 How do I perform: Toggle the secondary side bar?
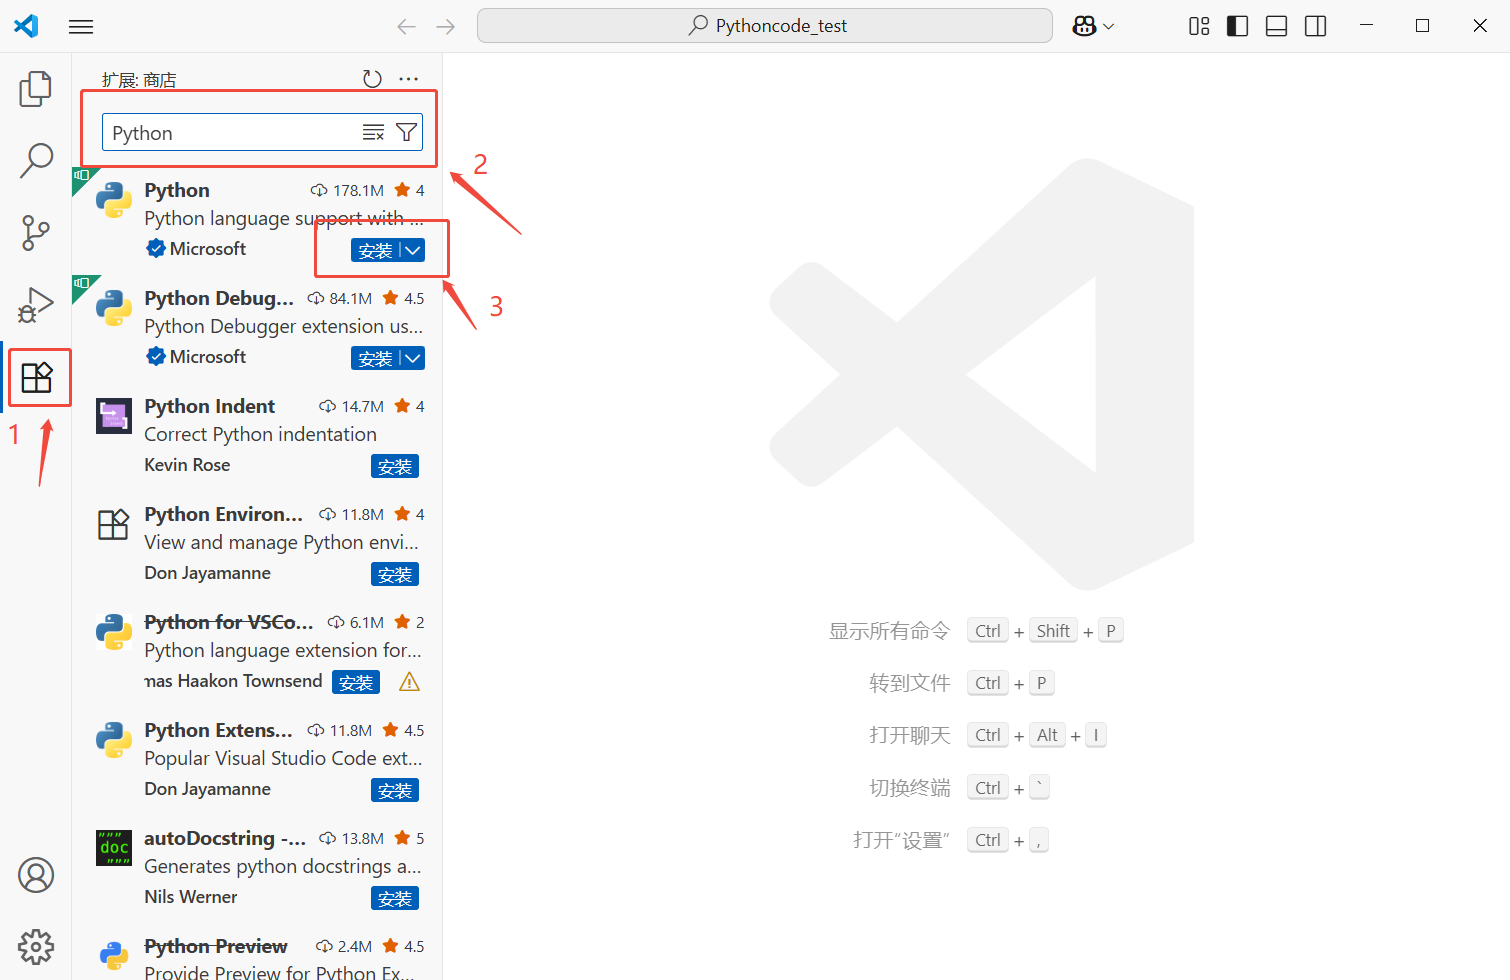1316,26
